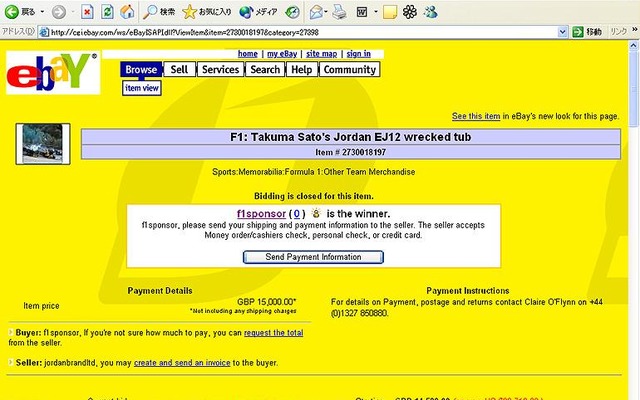Click the Item # 2730018197 text
This screenshot has width=640, height=400.
tap(351, 152)
